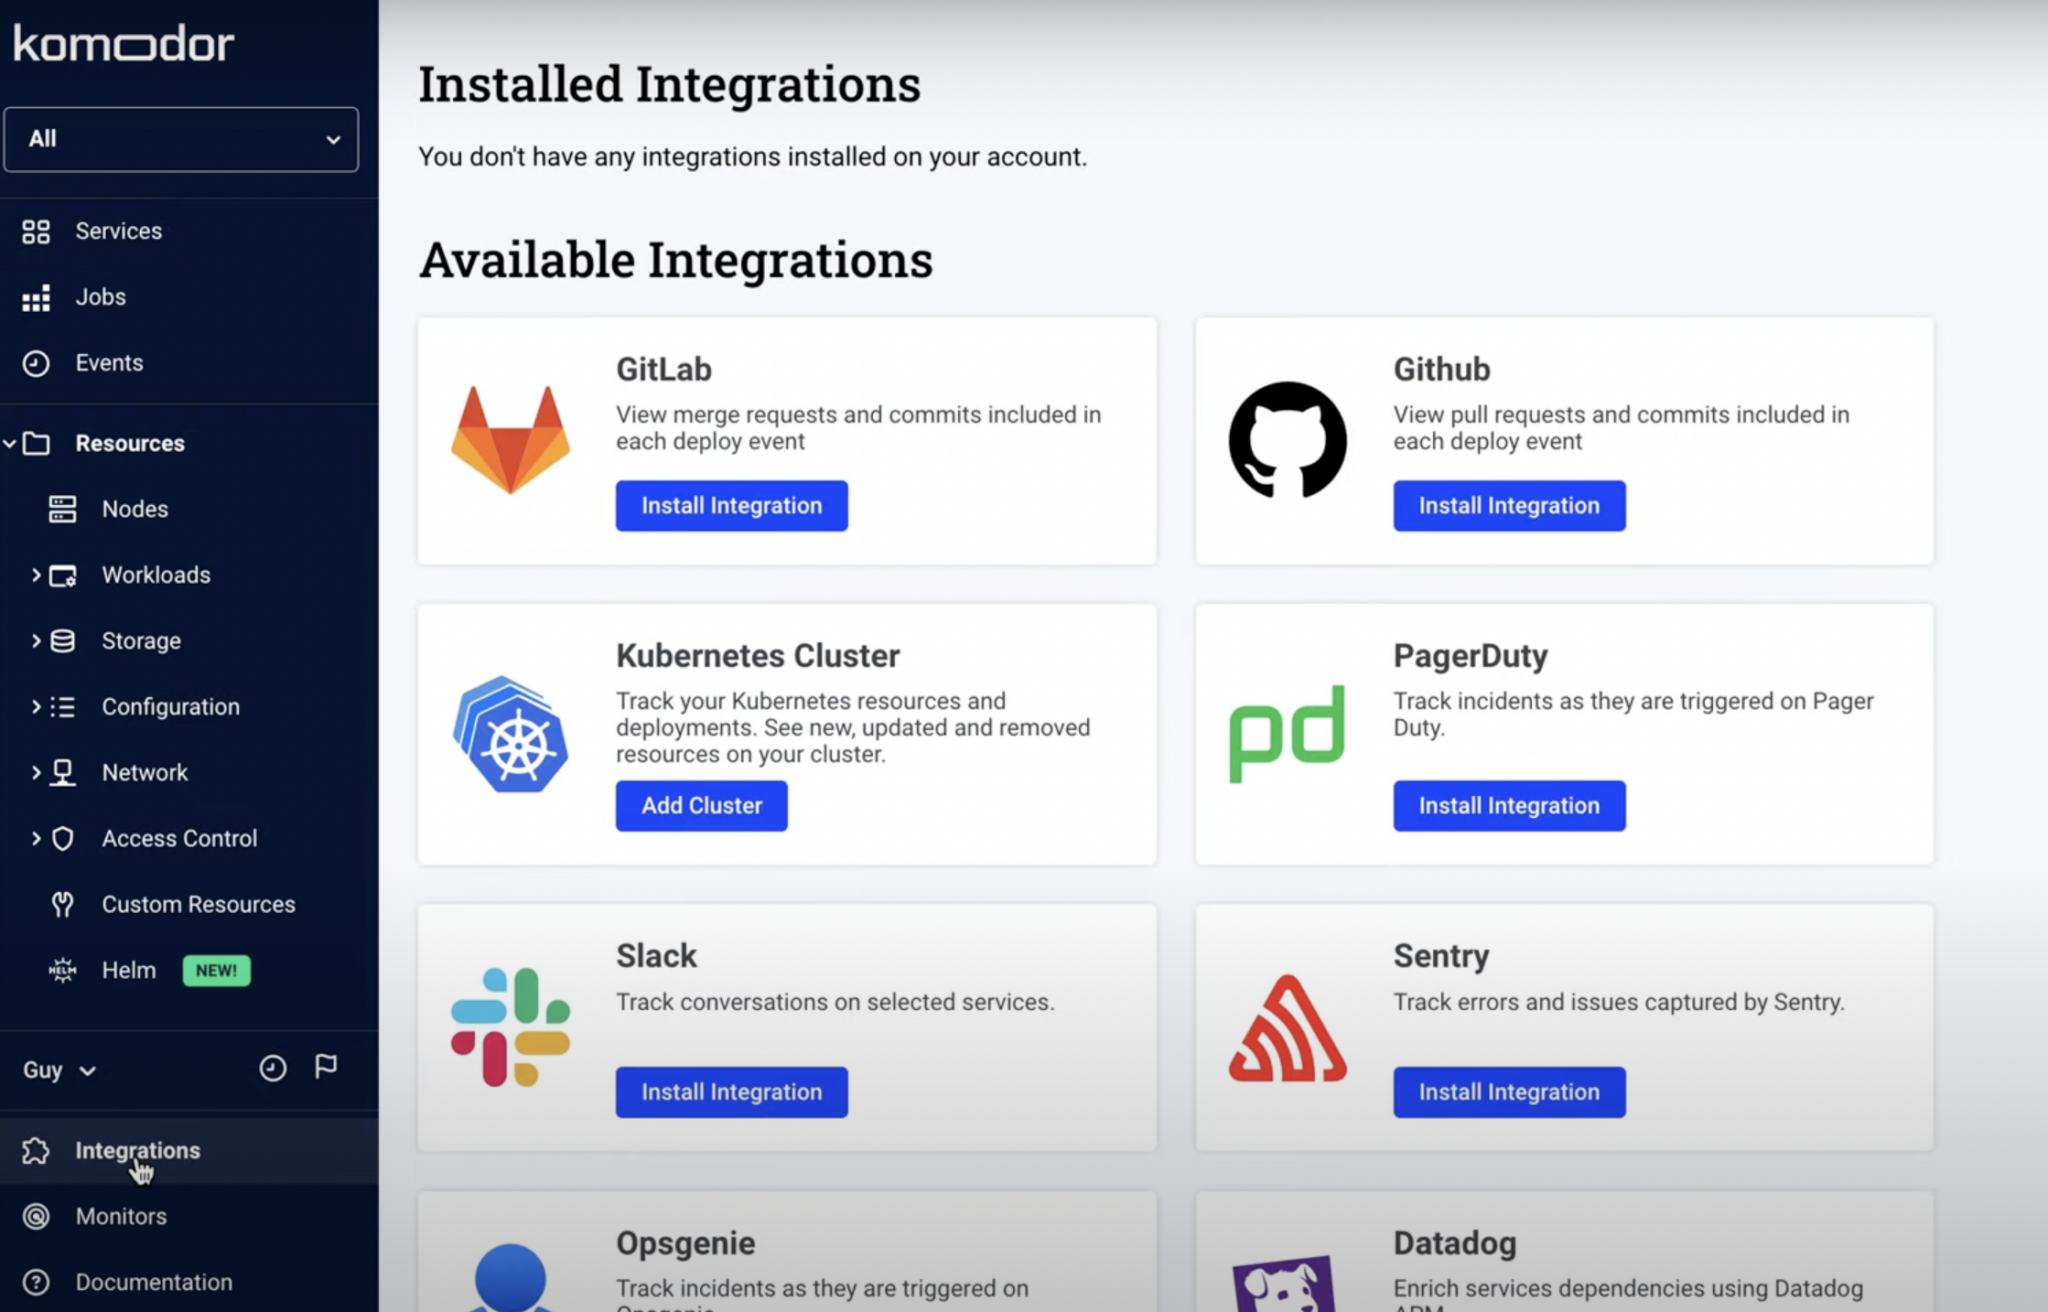Click the Sentry logo

tap(1288, 1028)
